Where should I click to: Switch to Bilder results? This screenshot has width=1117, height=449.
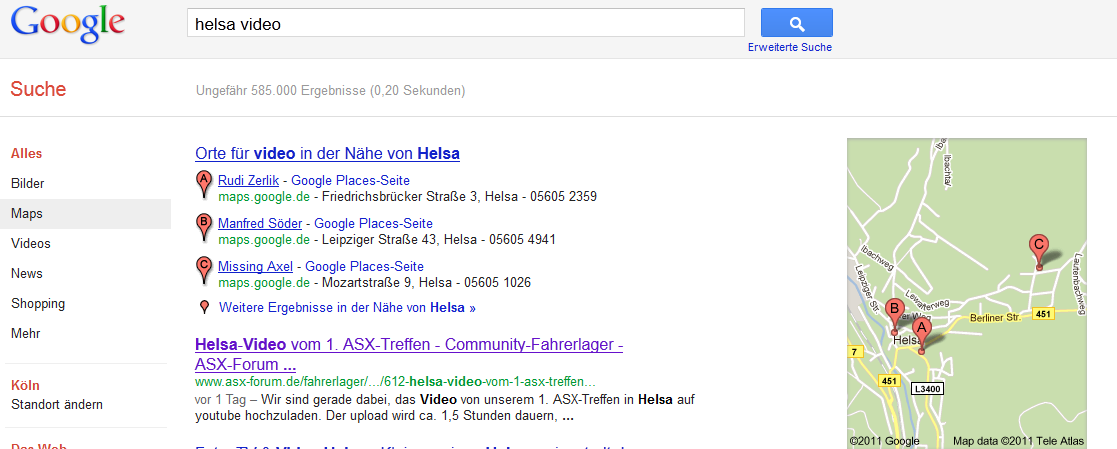[x=28, y=183]
